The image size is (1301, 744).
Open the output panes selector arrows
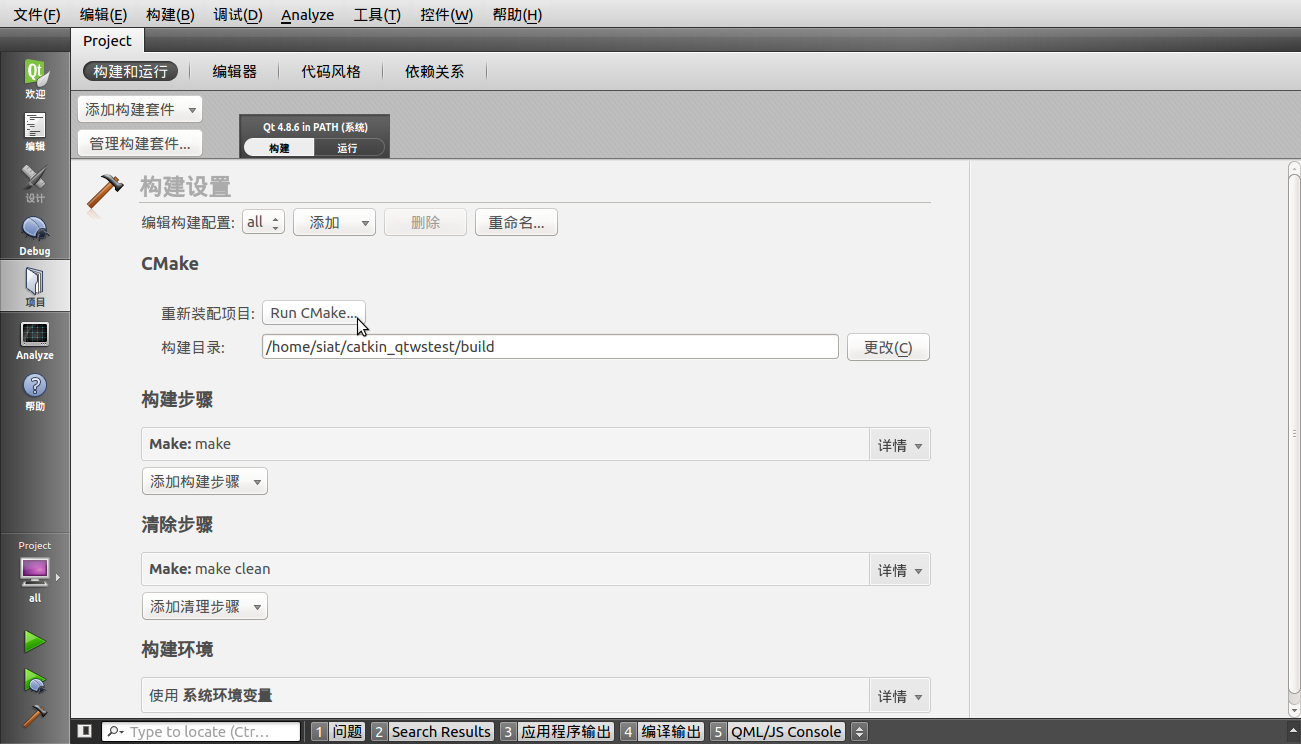[x=858, y=731]
